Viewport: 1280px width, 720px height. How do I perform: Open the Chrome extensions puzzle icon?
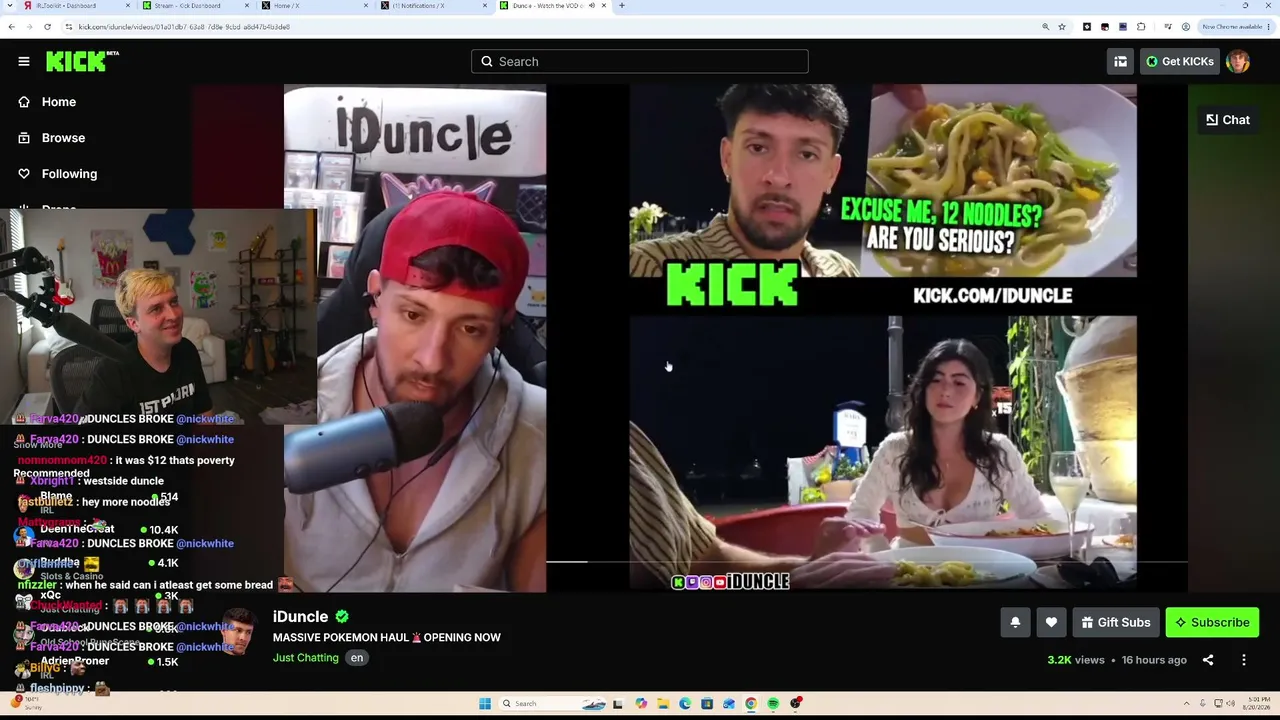pos(1141,27)
